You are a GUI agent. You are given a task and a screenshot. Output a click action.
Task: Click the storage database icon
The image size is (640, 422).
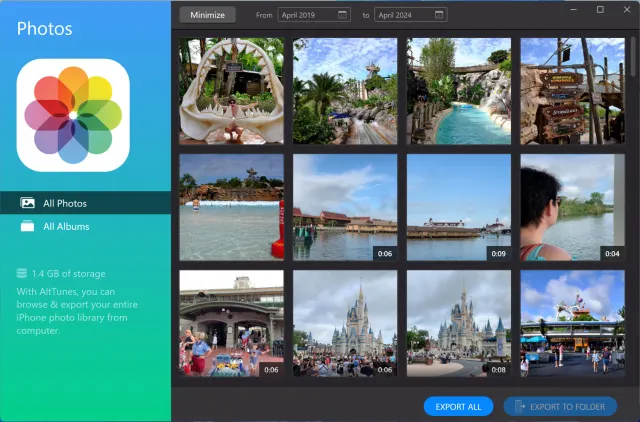(x=21, y=273)
